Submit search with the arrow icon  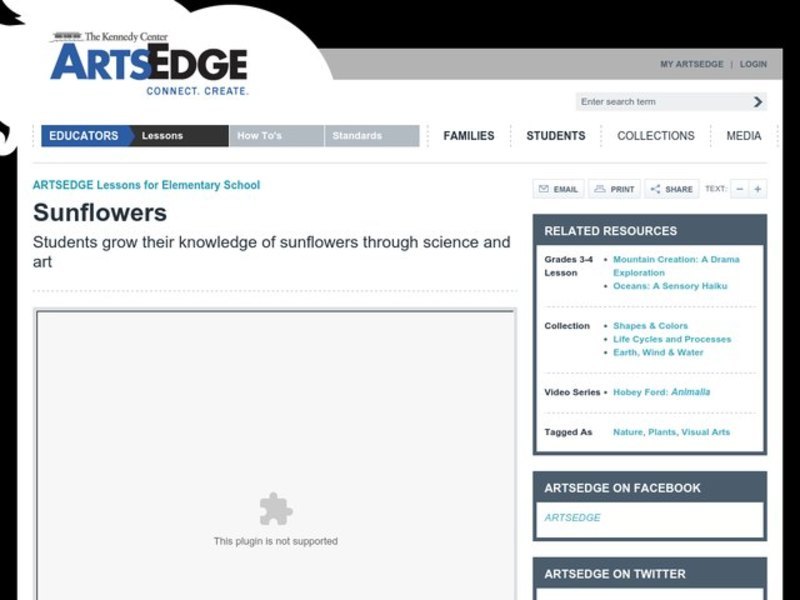[x=758, y=102]
